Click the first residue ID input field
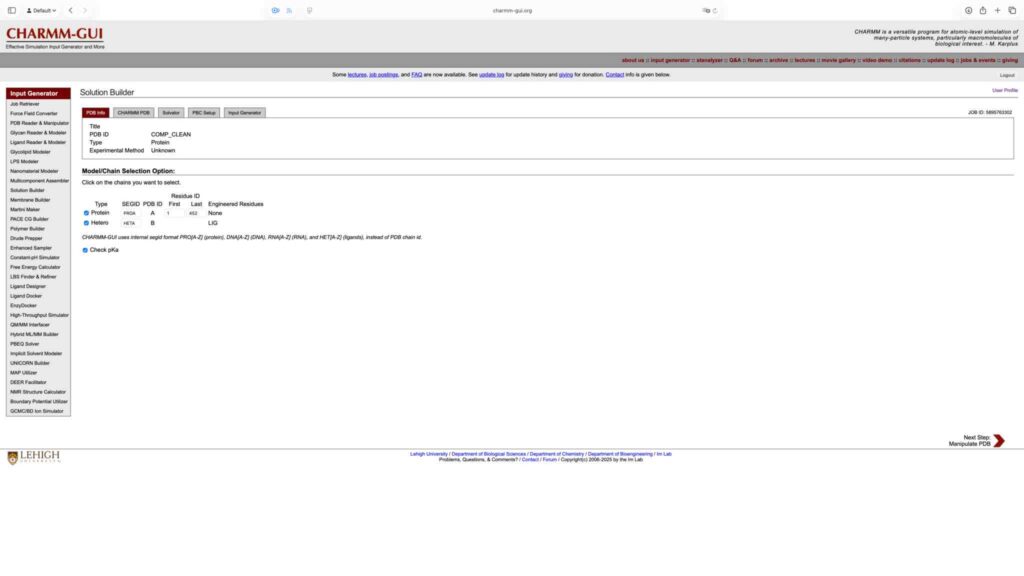Image resolution: width=1024 pixels, height=576 pixels. (174, 213)
